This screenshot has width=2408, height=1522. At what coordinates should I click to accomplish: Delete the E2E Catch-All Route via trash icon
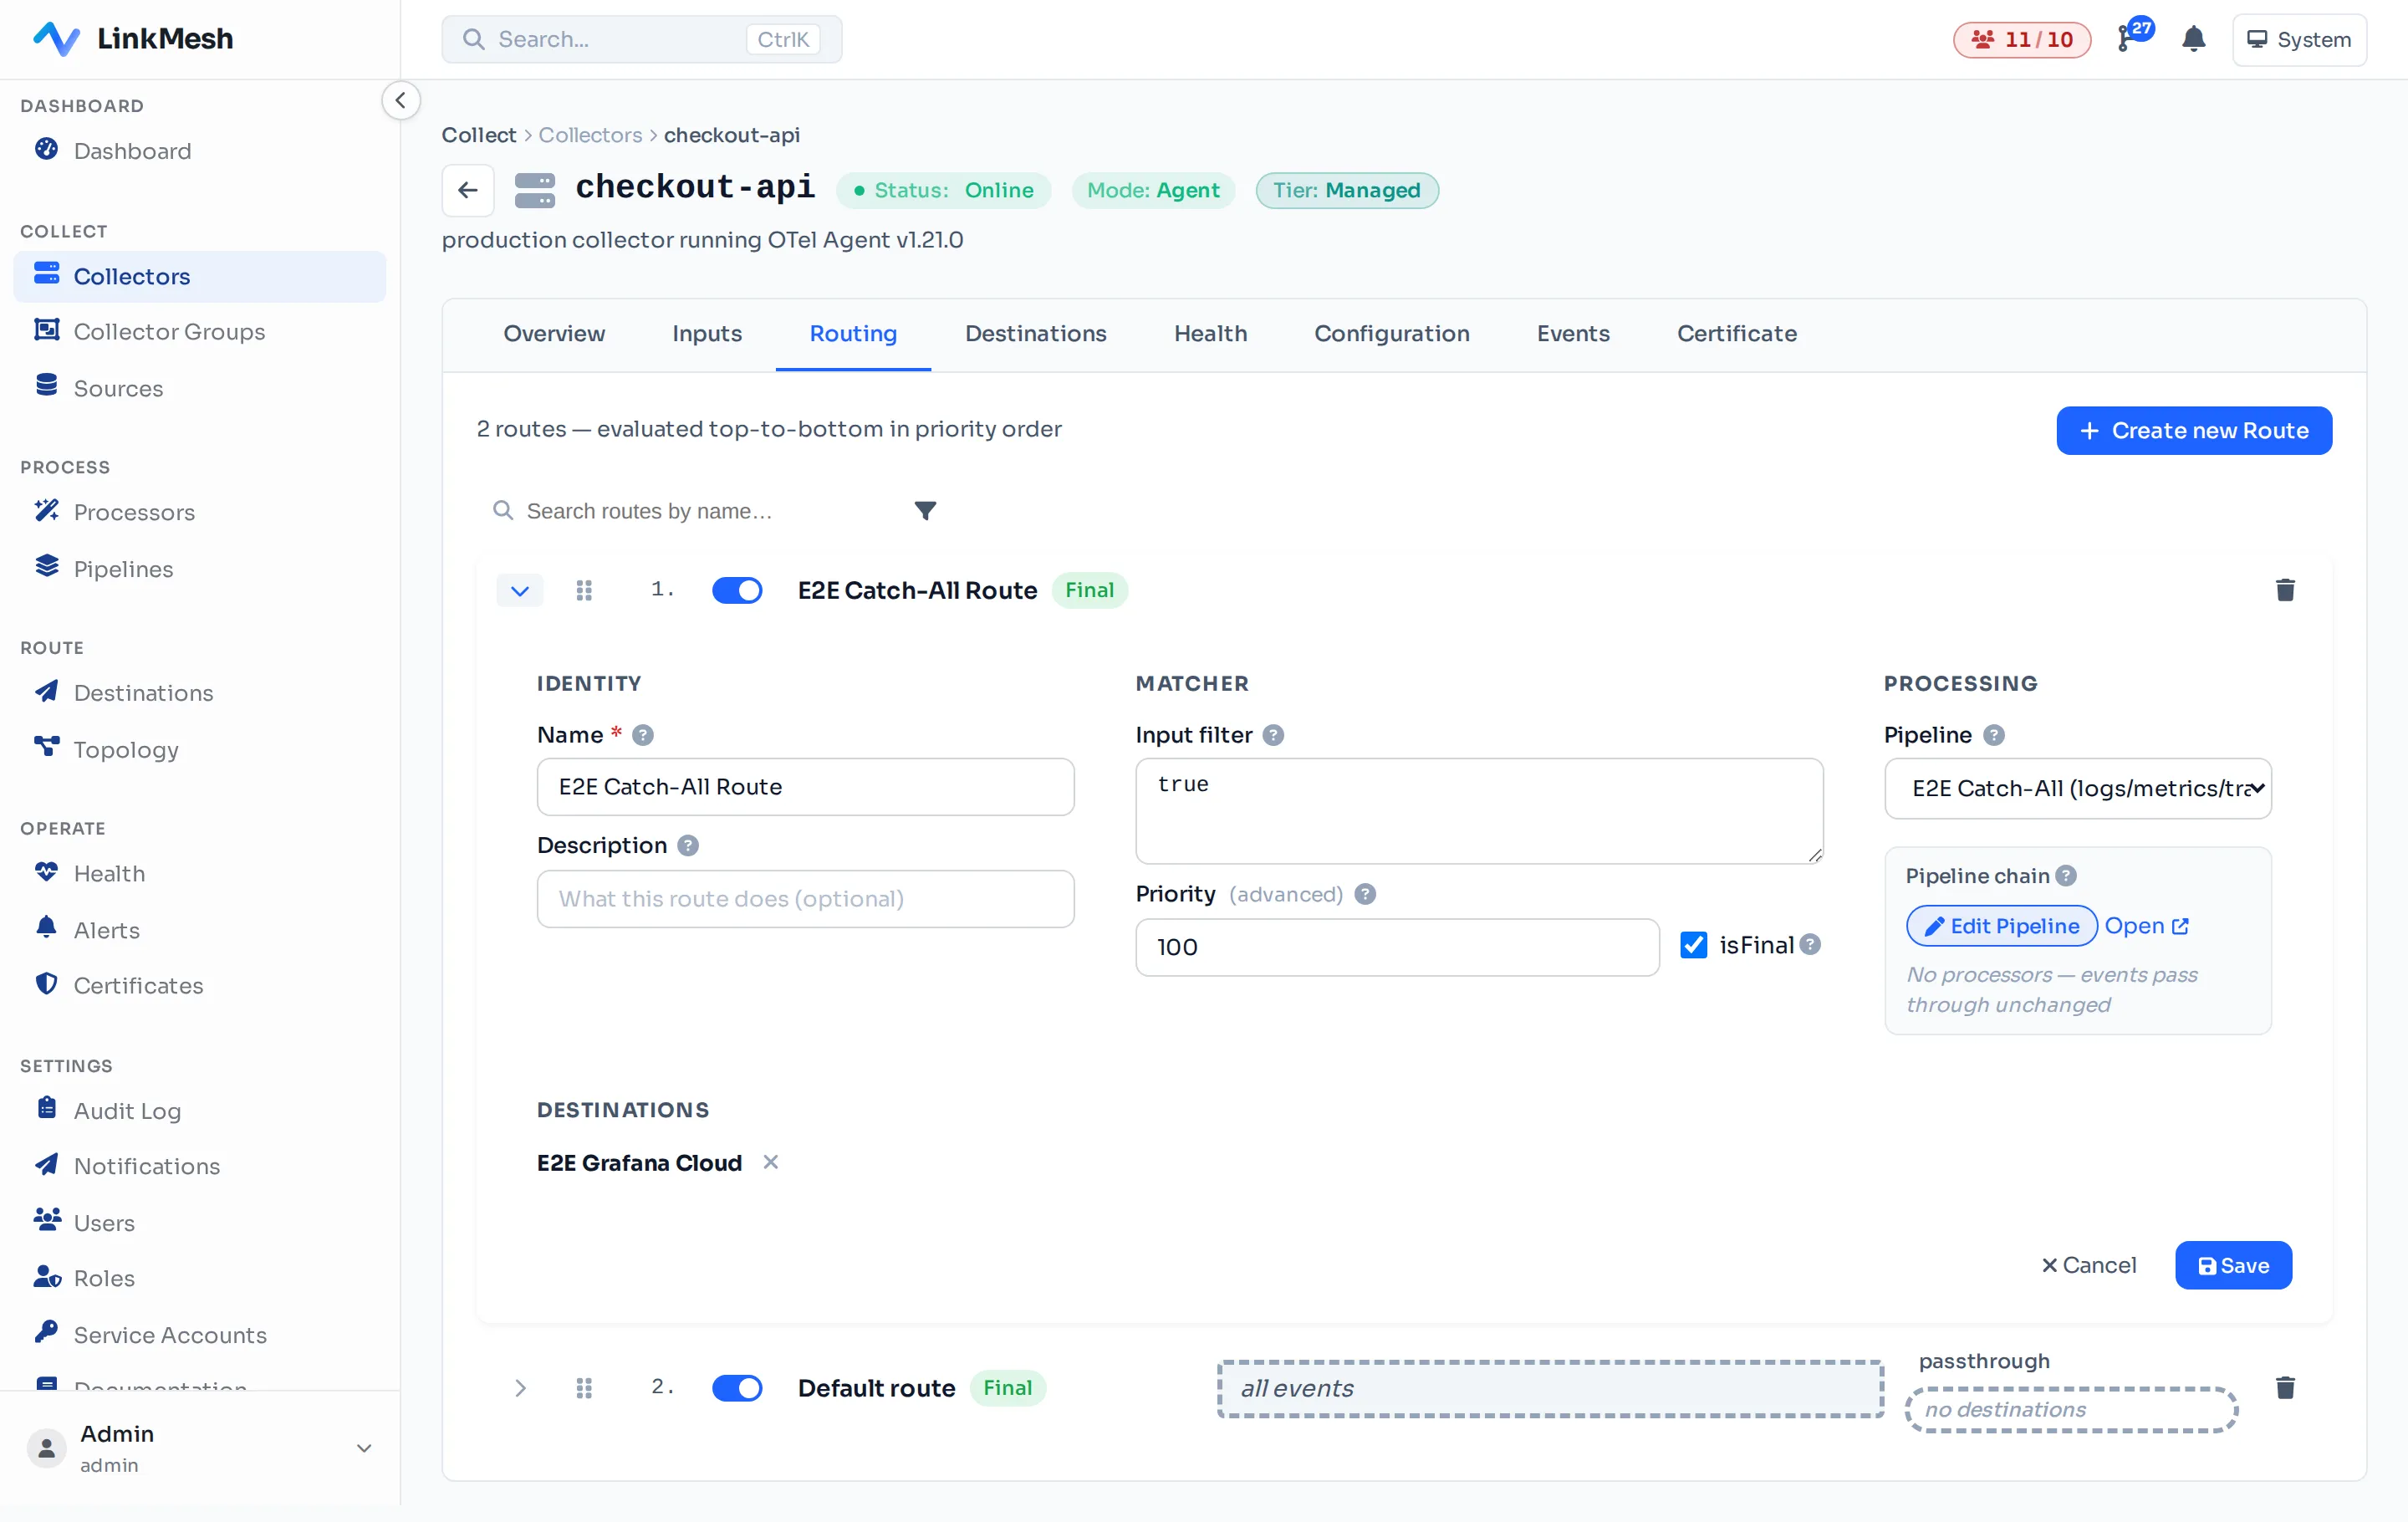tap(2284, 590)
